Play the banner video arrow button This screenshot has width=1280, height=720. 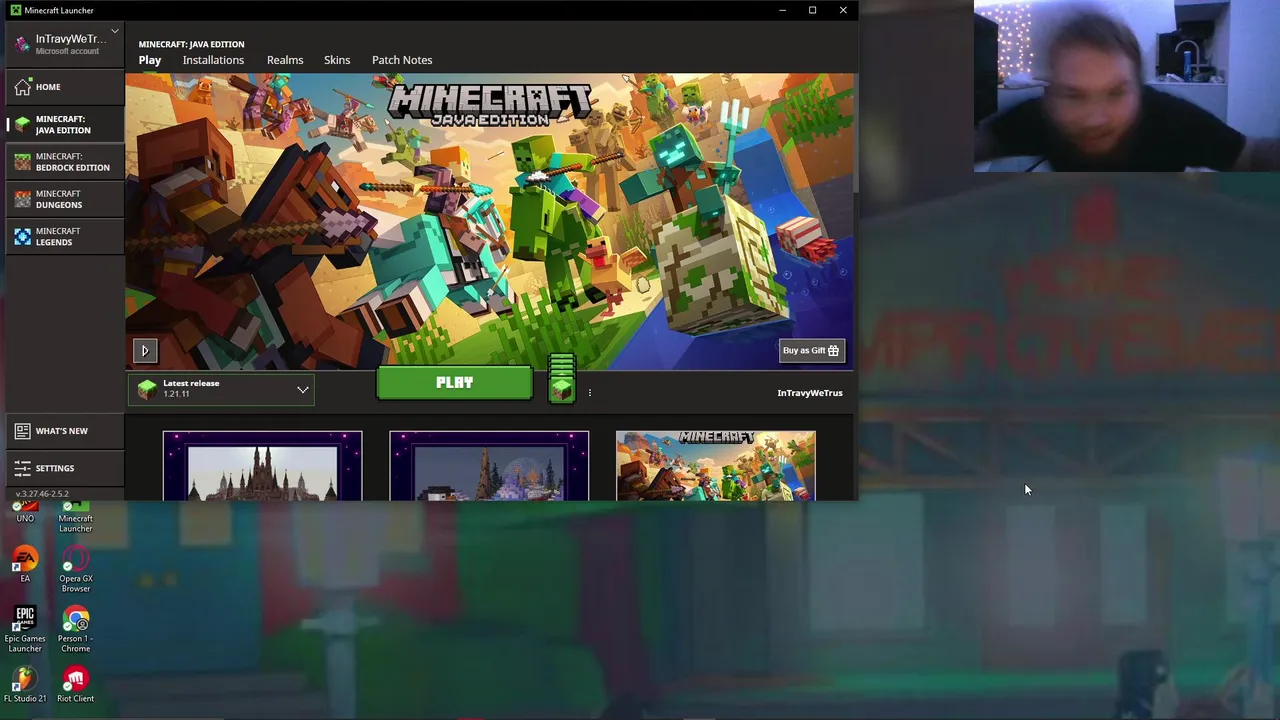(x=145, y=351)
